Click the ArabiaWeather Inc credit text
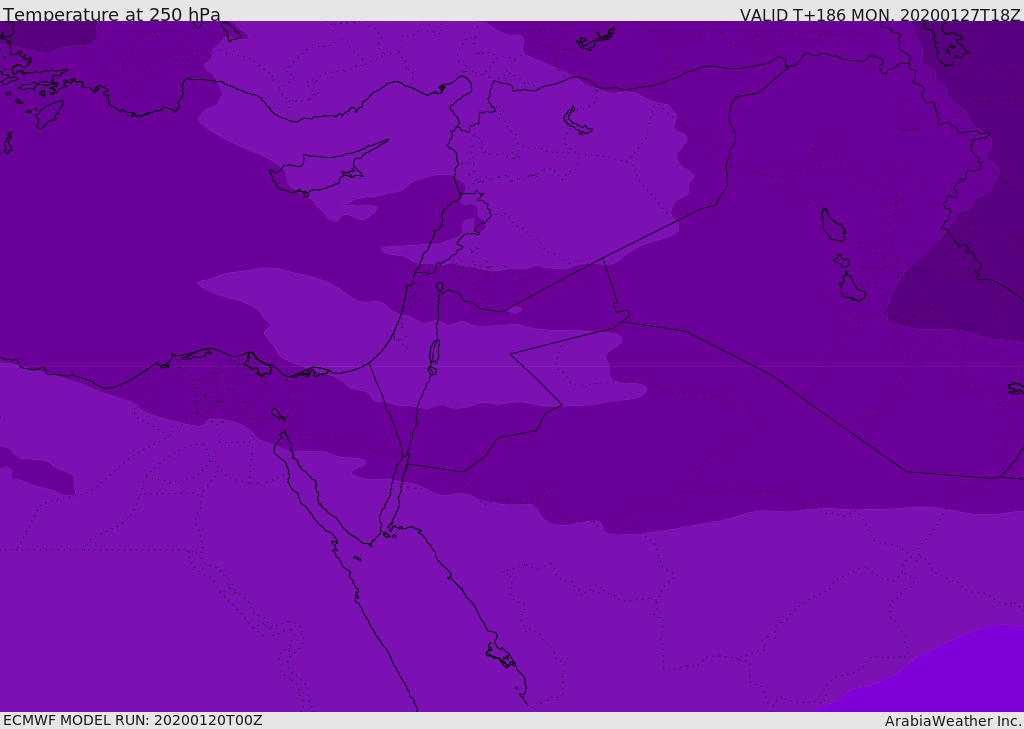This screenshot has width=1024, height=729. [952, 721]
